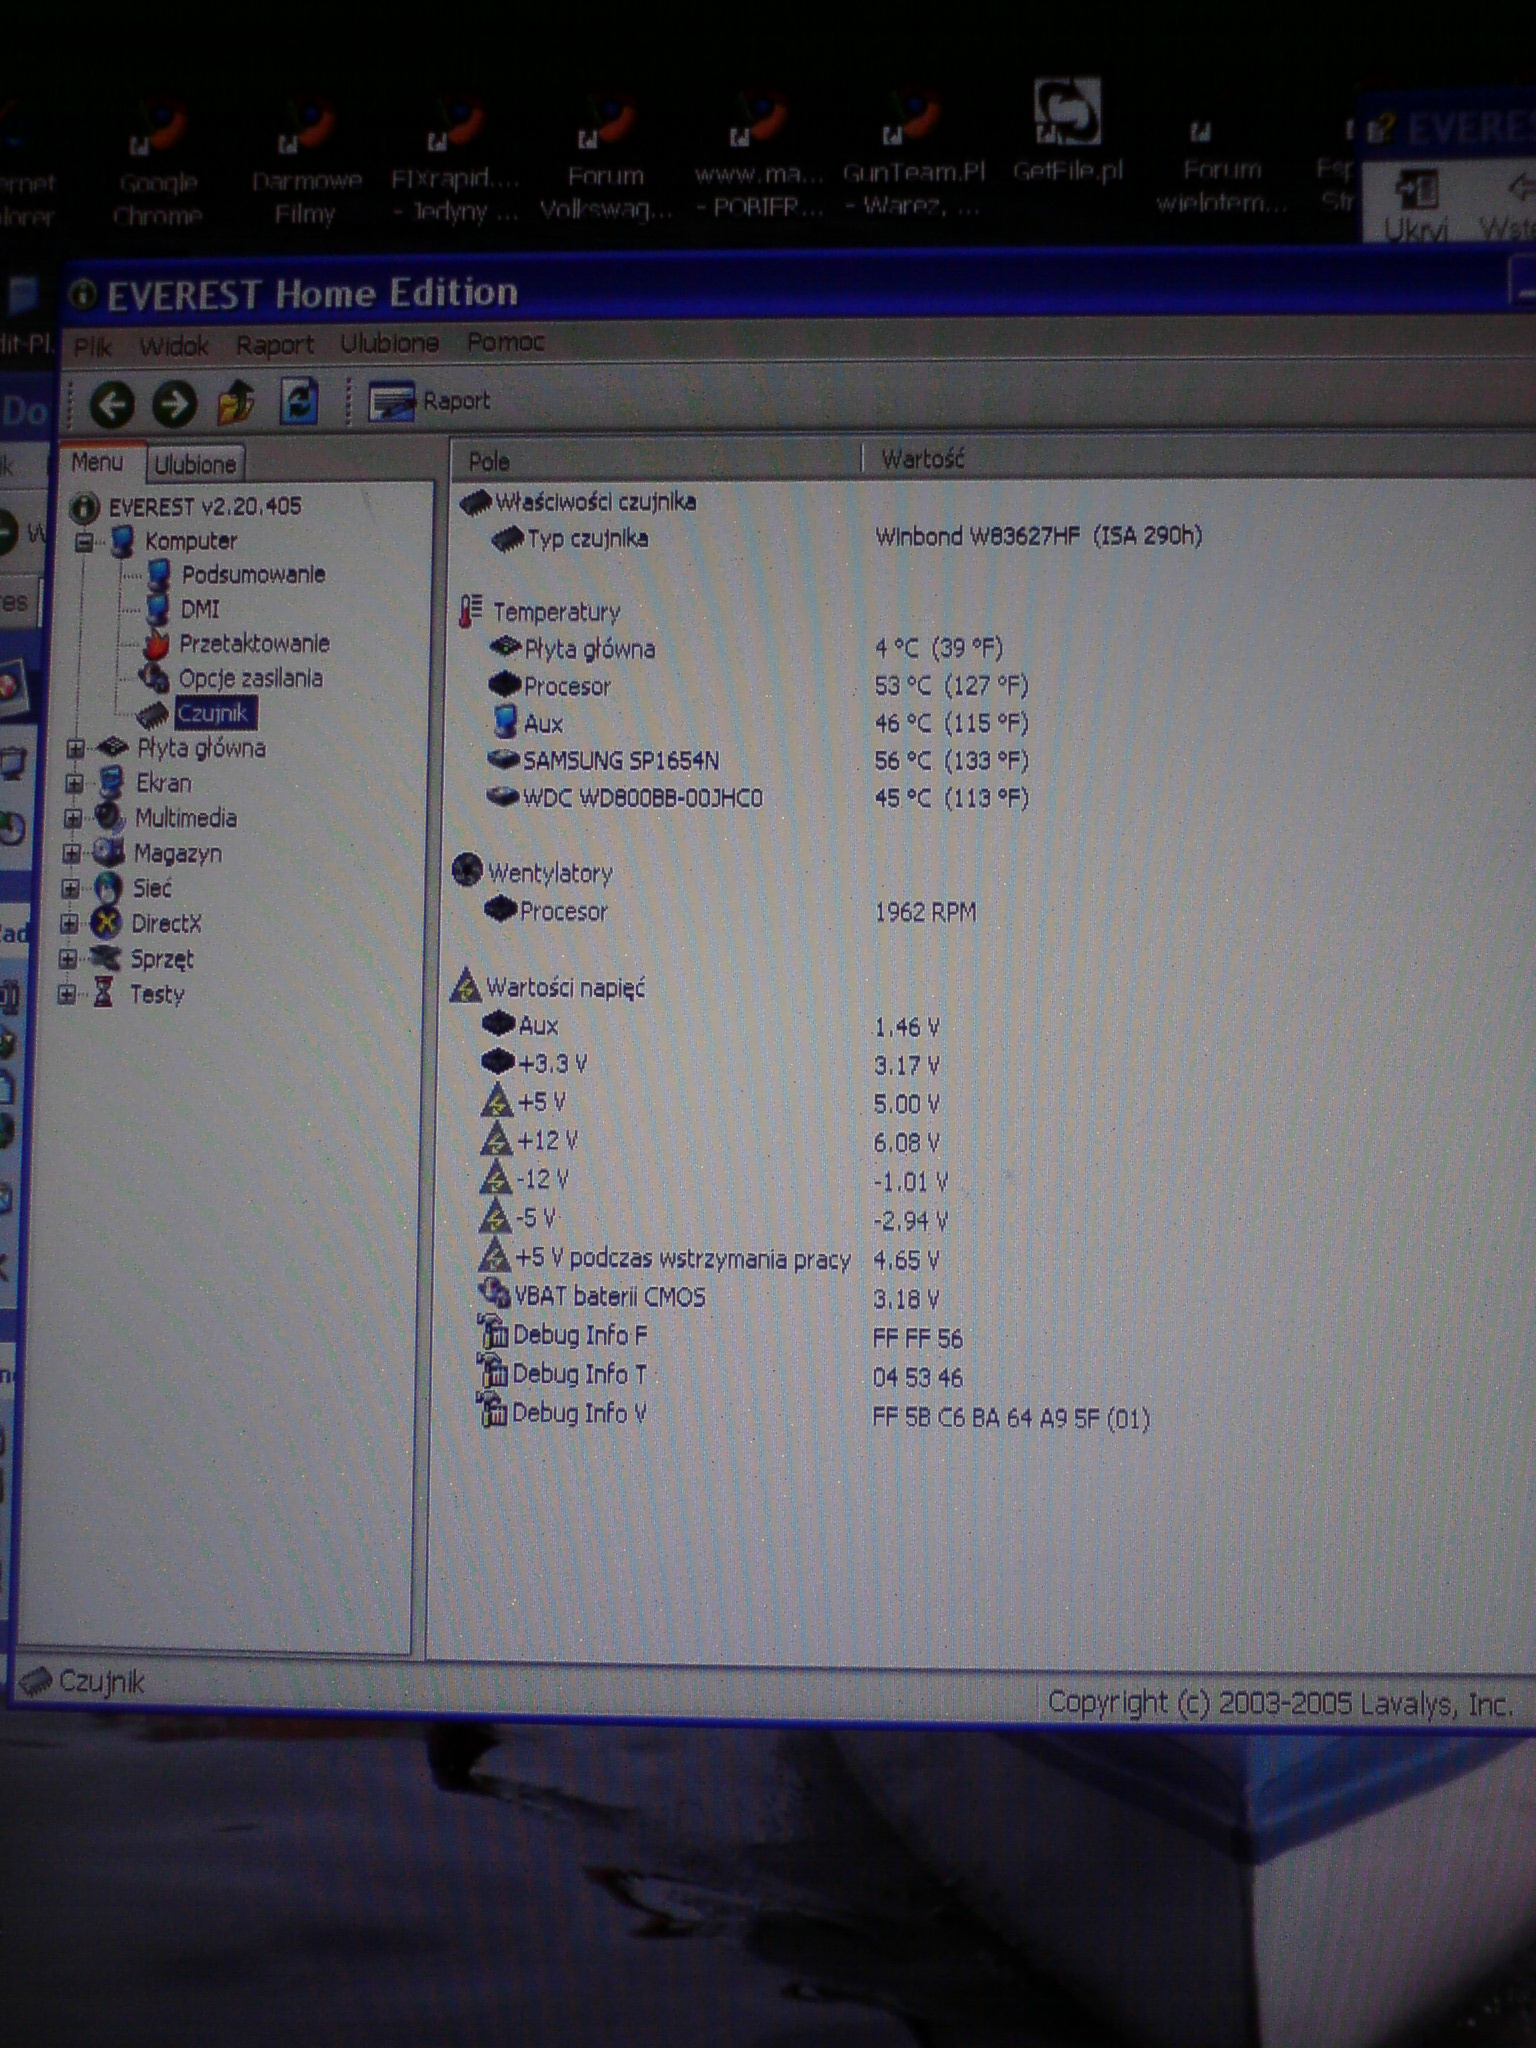This screenshot has height=2048, width=1536.
Task: Select the Procesor 53 °C temperature row
Action: click(x=757, y=686)
